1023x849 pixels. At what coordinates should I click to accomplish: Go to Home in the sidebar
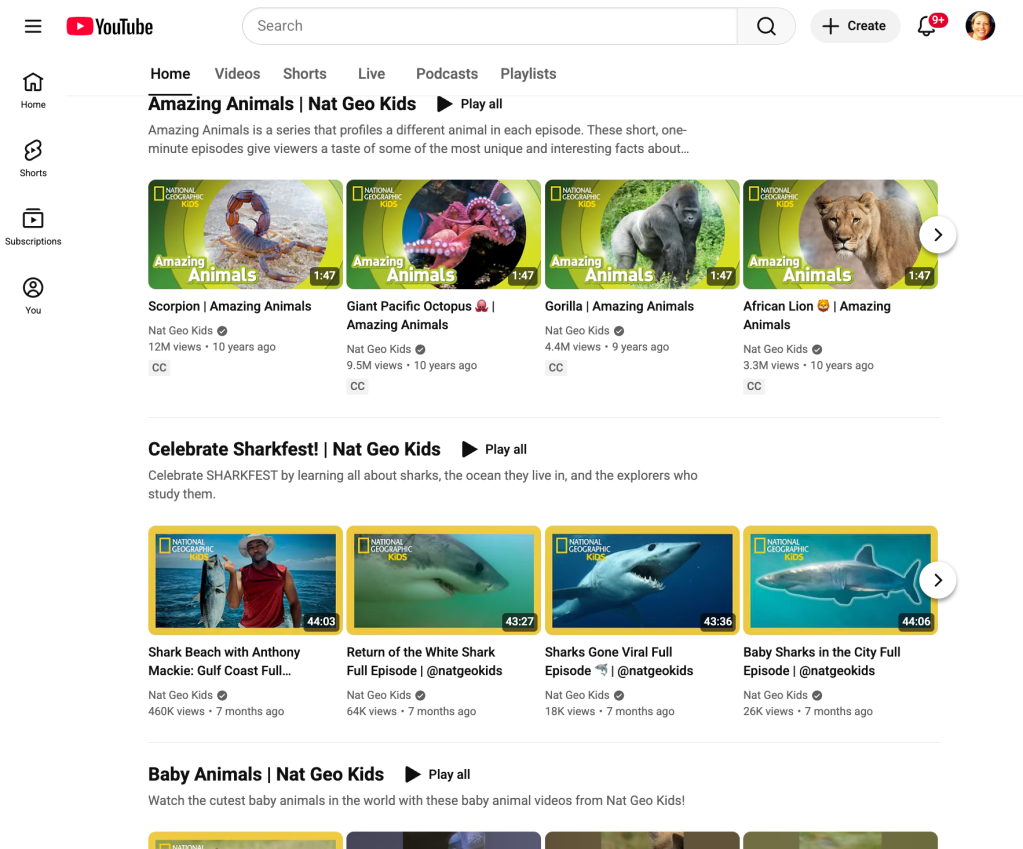(33, 89)
